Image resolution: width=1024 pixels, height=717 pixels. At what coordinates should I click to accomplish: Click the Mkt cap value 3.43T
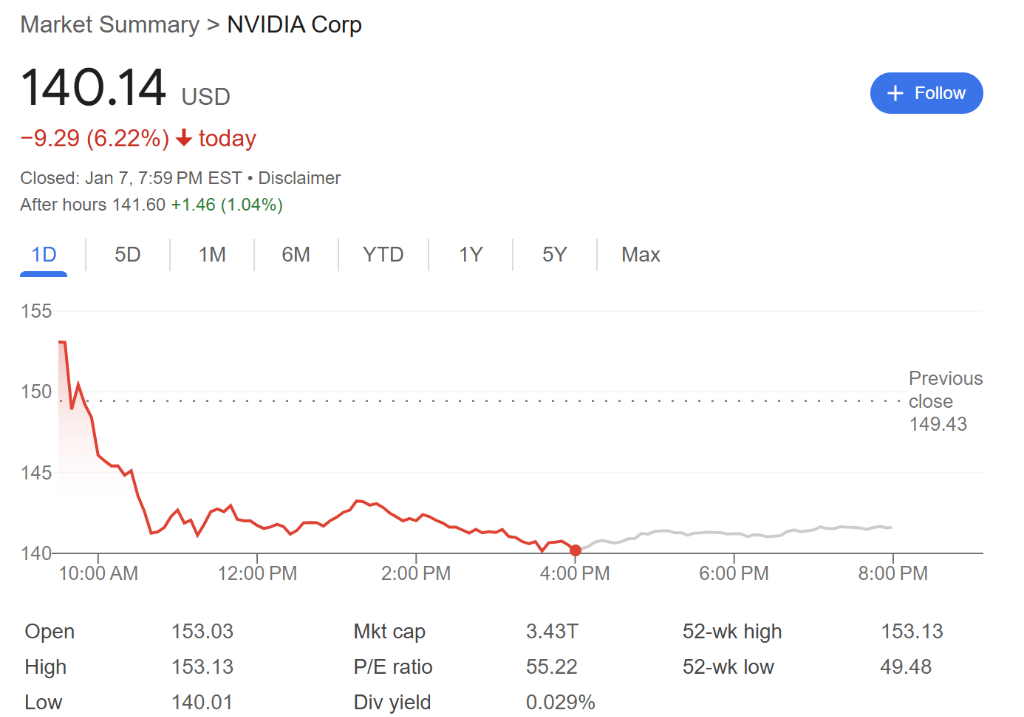(x=552, y=631)
